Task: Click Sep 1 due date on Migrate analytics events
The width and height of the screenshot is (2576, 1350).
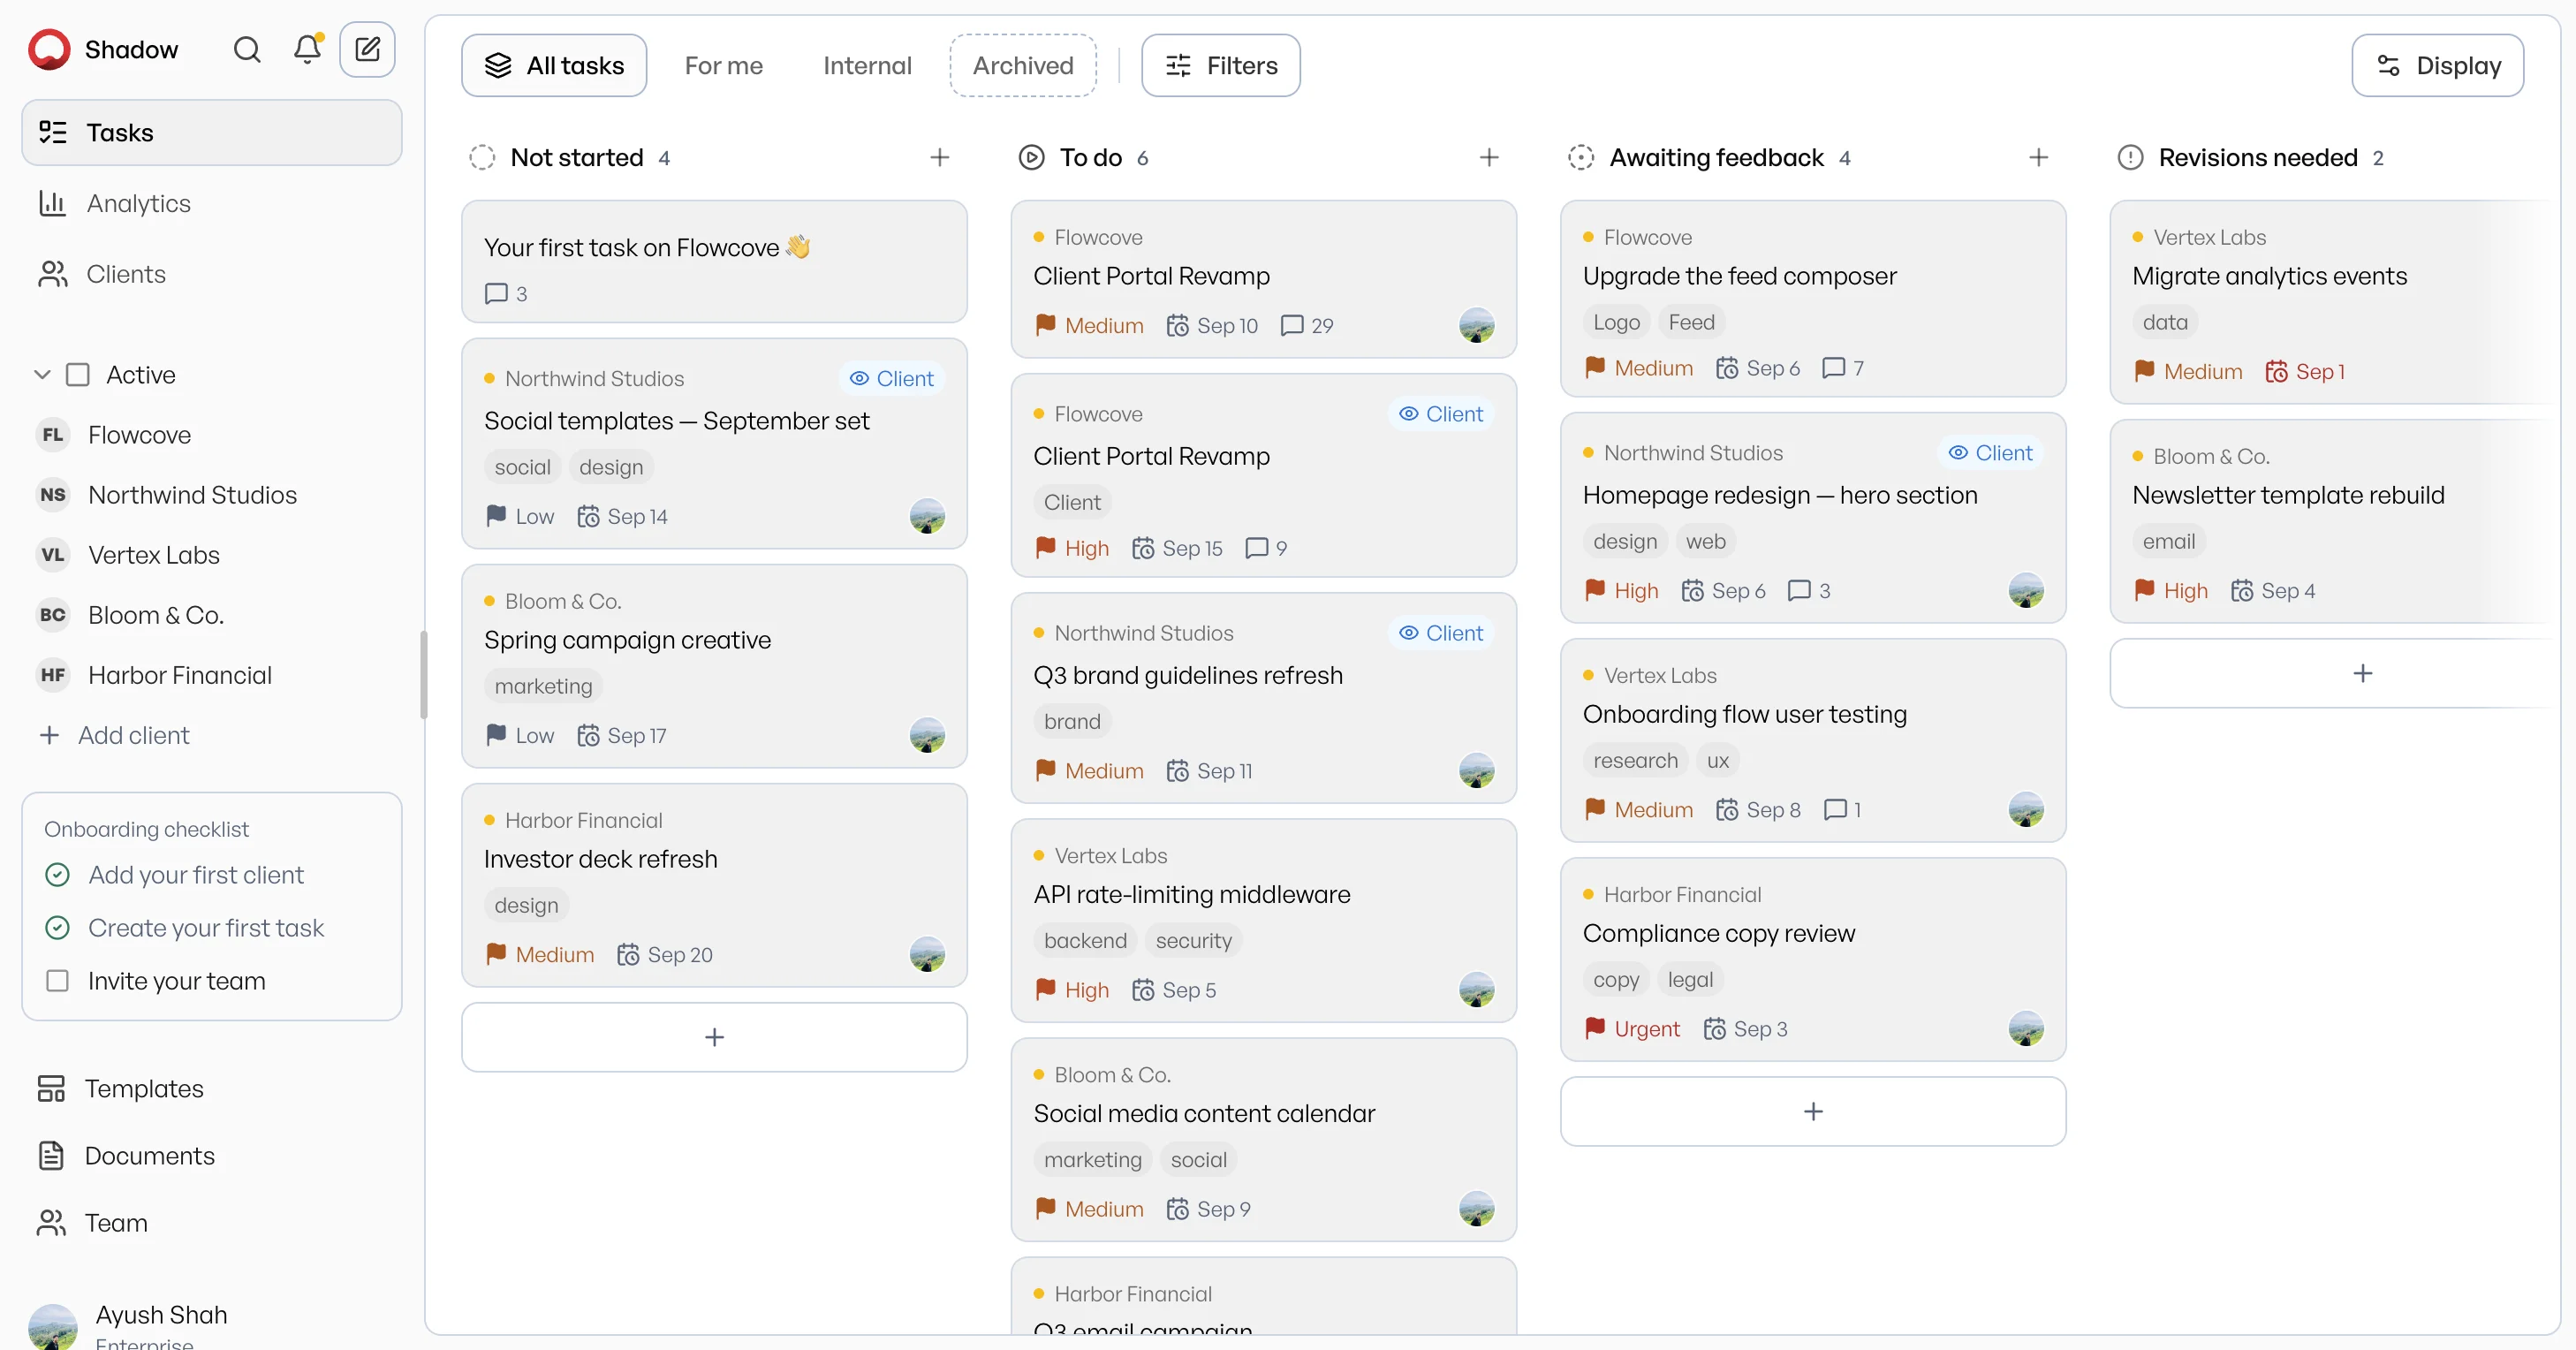Action: click(2305, 371)
